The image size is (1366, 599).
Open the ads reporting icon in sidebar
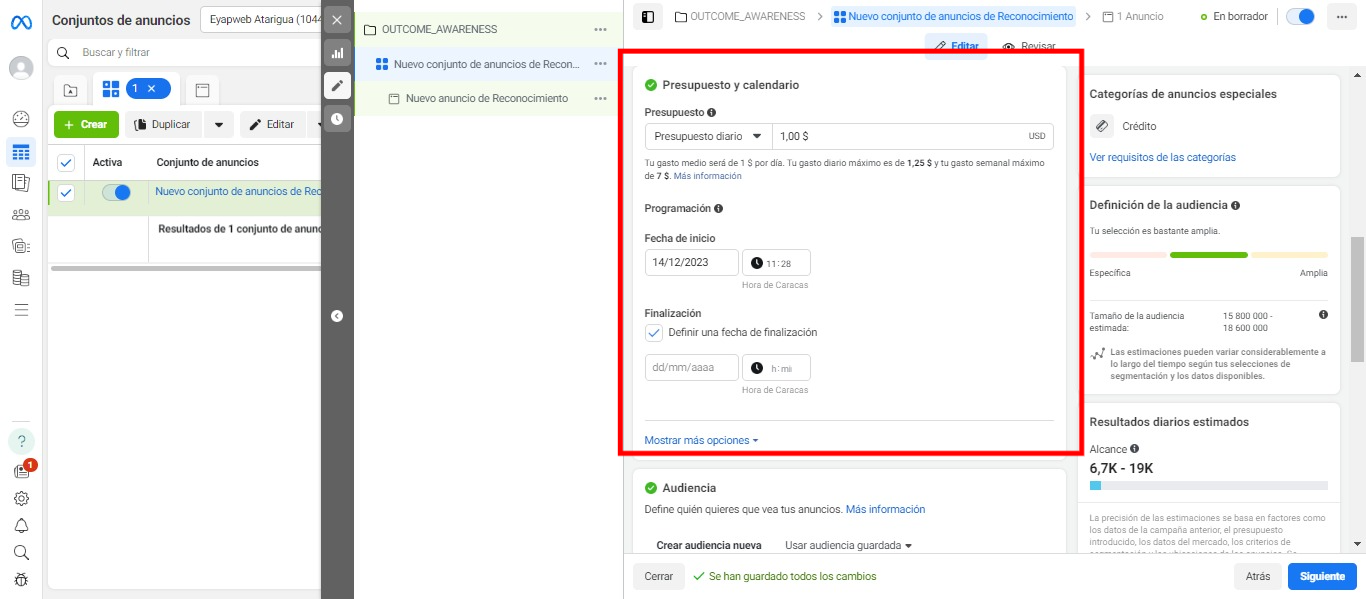pyautogui.click(x=21, y=182)
